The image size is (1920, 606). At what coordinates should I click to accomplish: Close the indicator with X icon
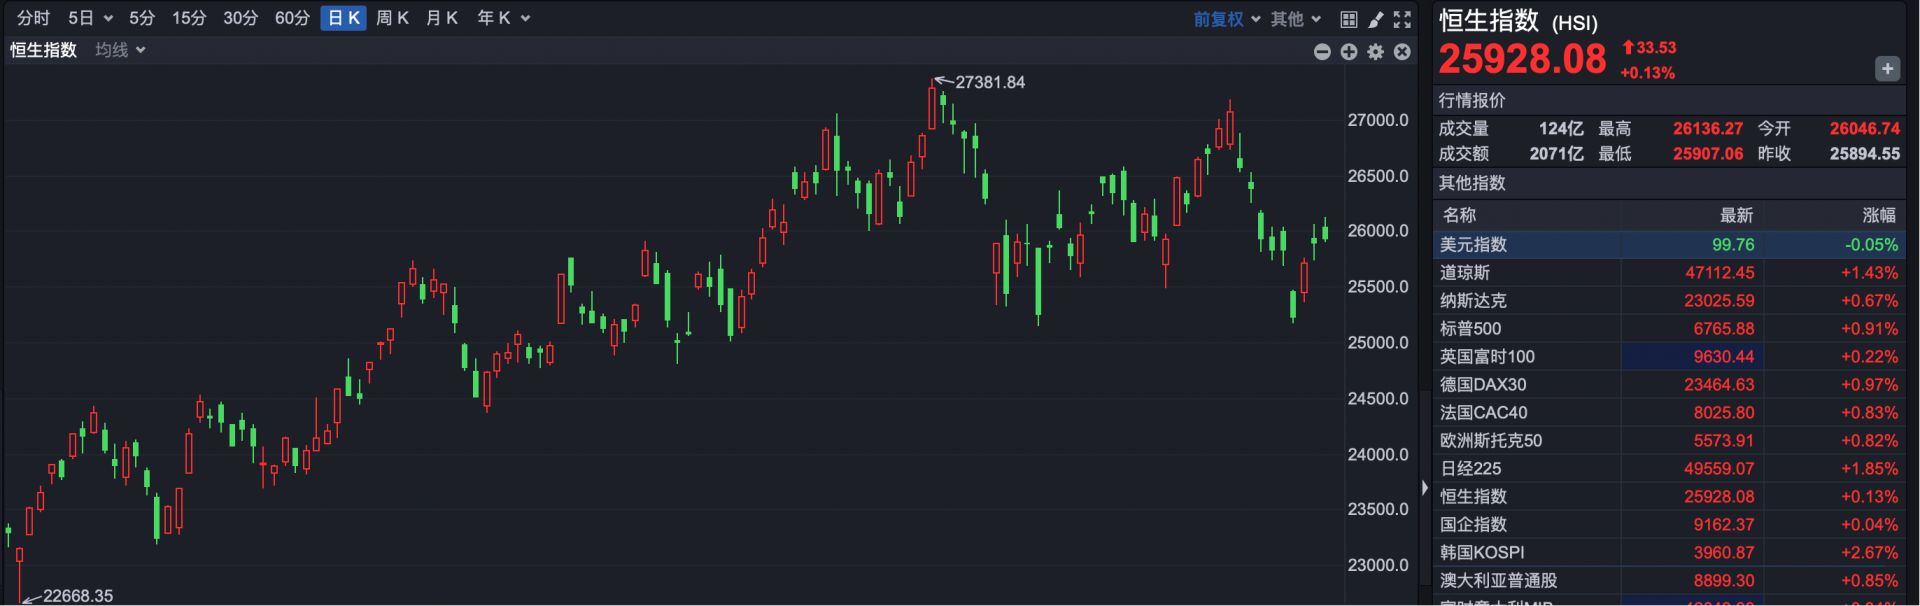pos(1402,52)
